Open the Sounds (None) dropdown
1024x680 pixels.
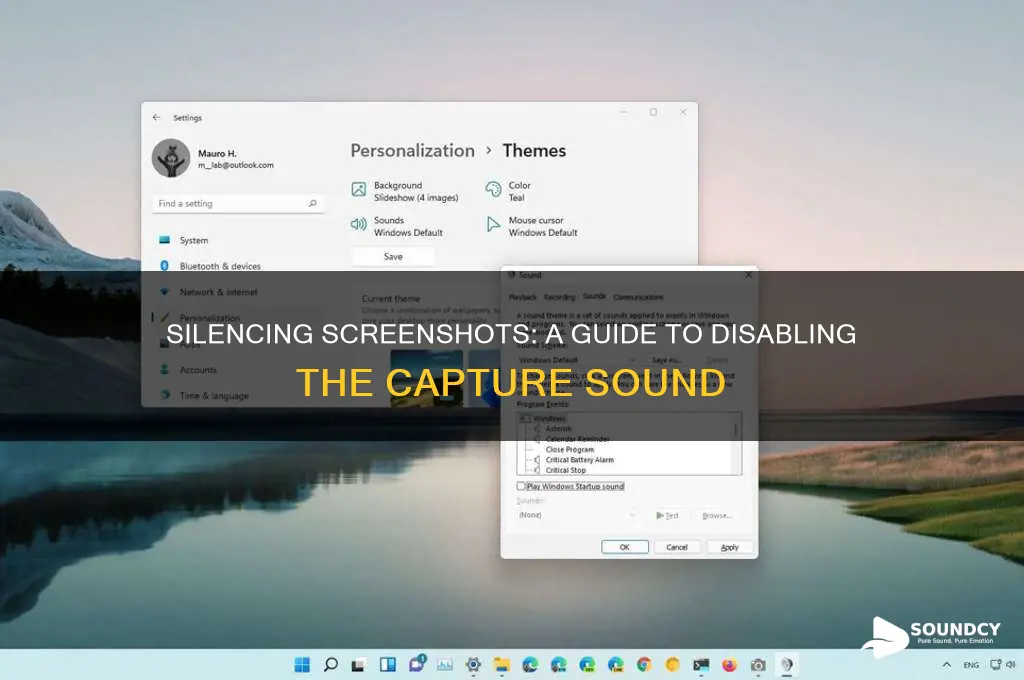[577, 515]
